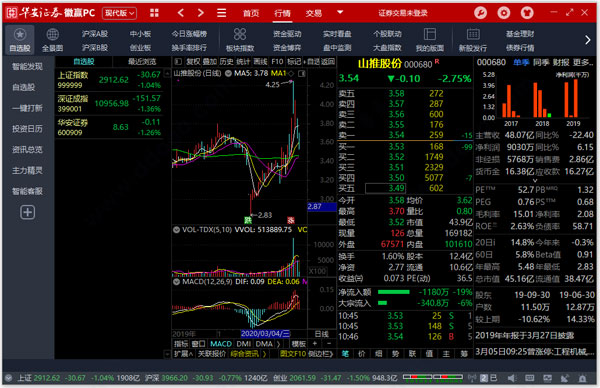Open 智能发现 in the left sidebar
This screenshot has width=600, height=388.
pyautogui.click(x=27, y=67)
